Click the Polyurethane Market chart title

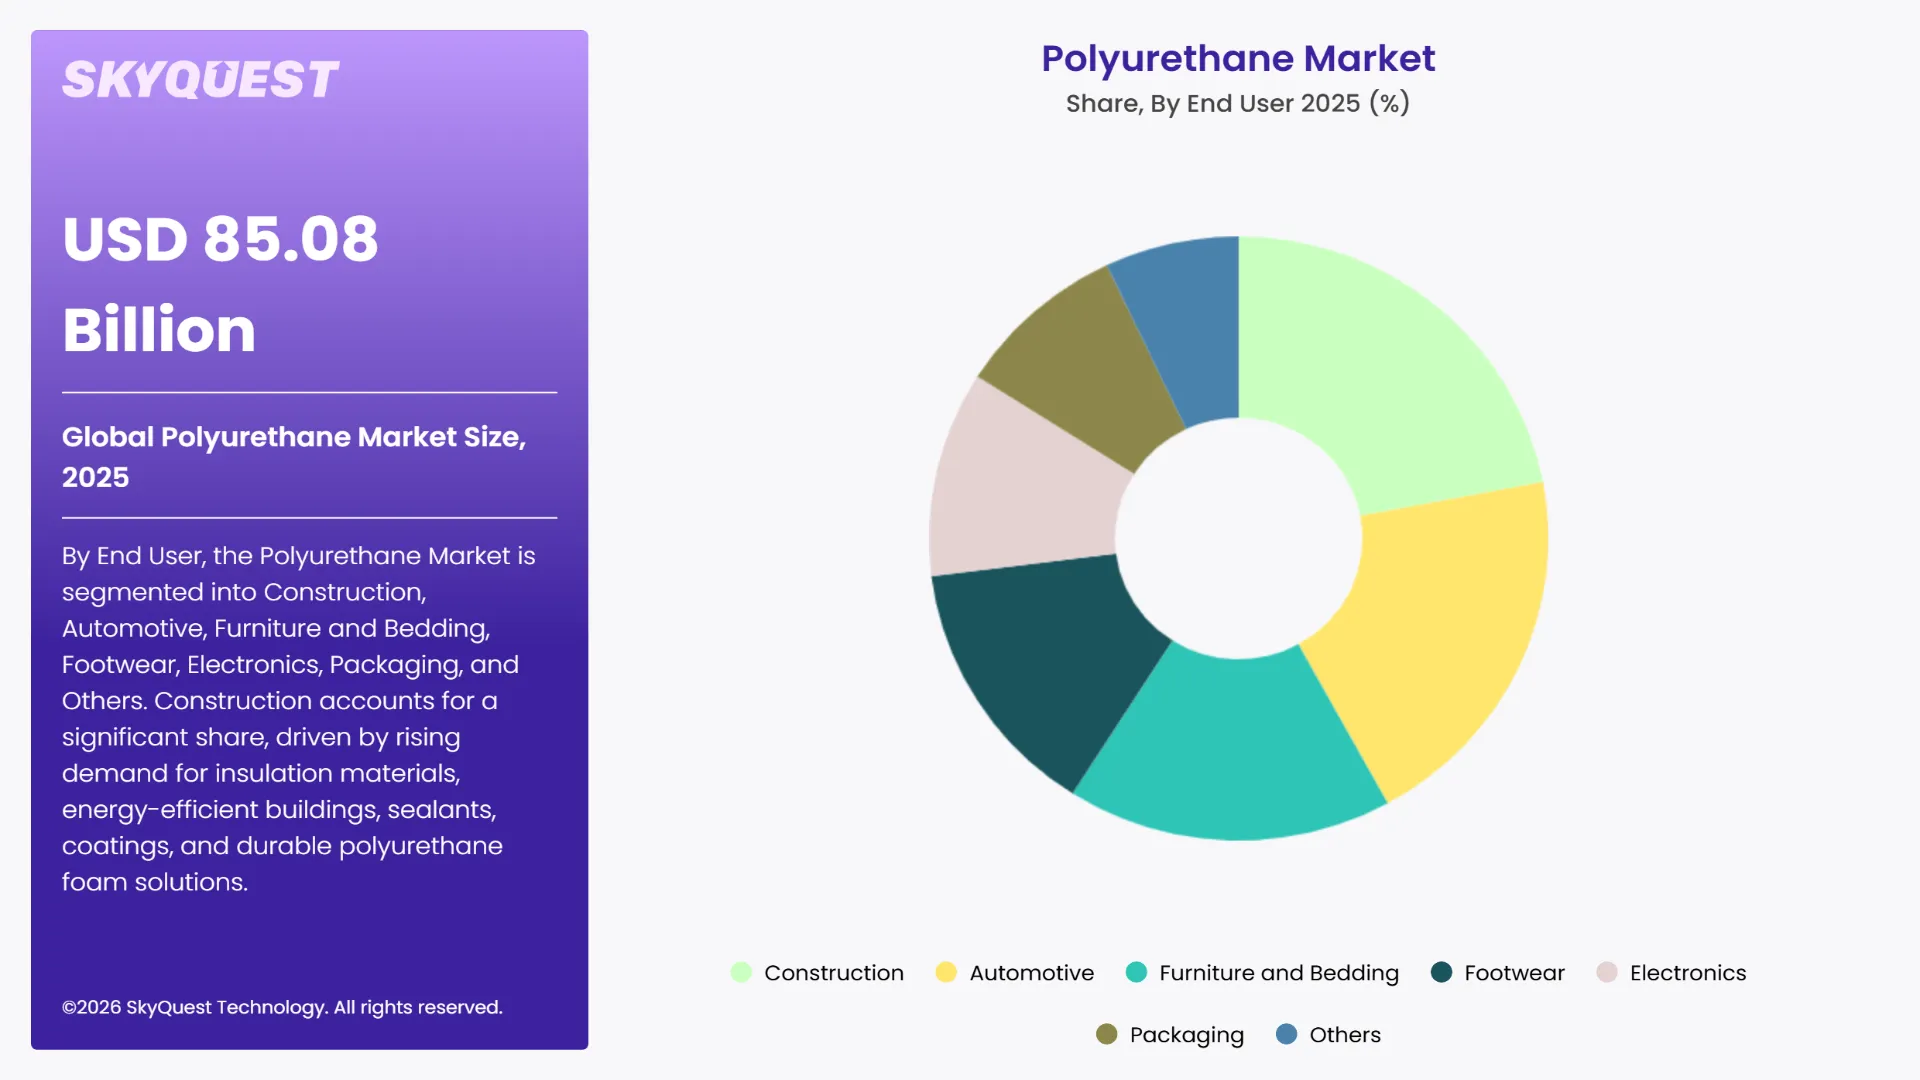[1238, 58]
